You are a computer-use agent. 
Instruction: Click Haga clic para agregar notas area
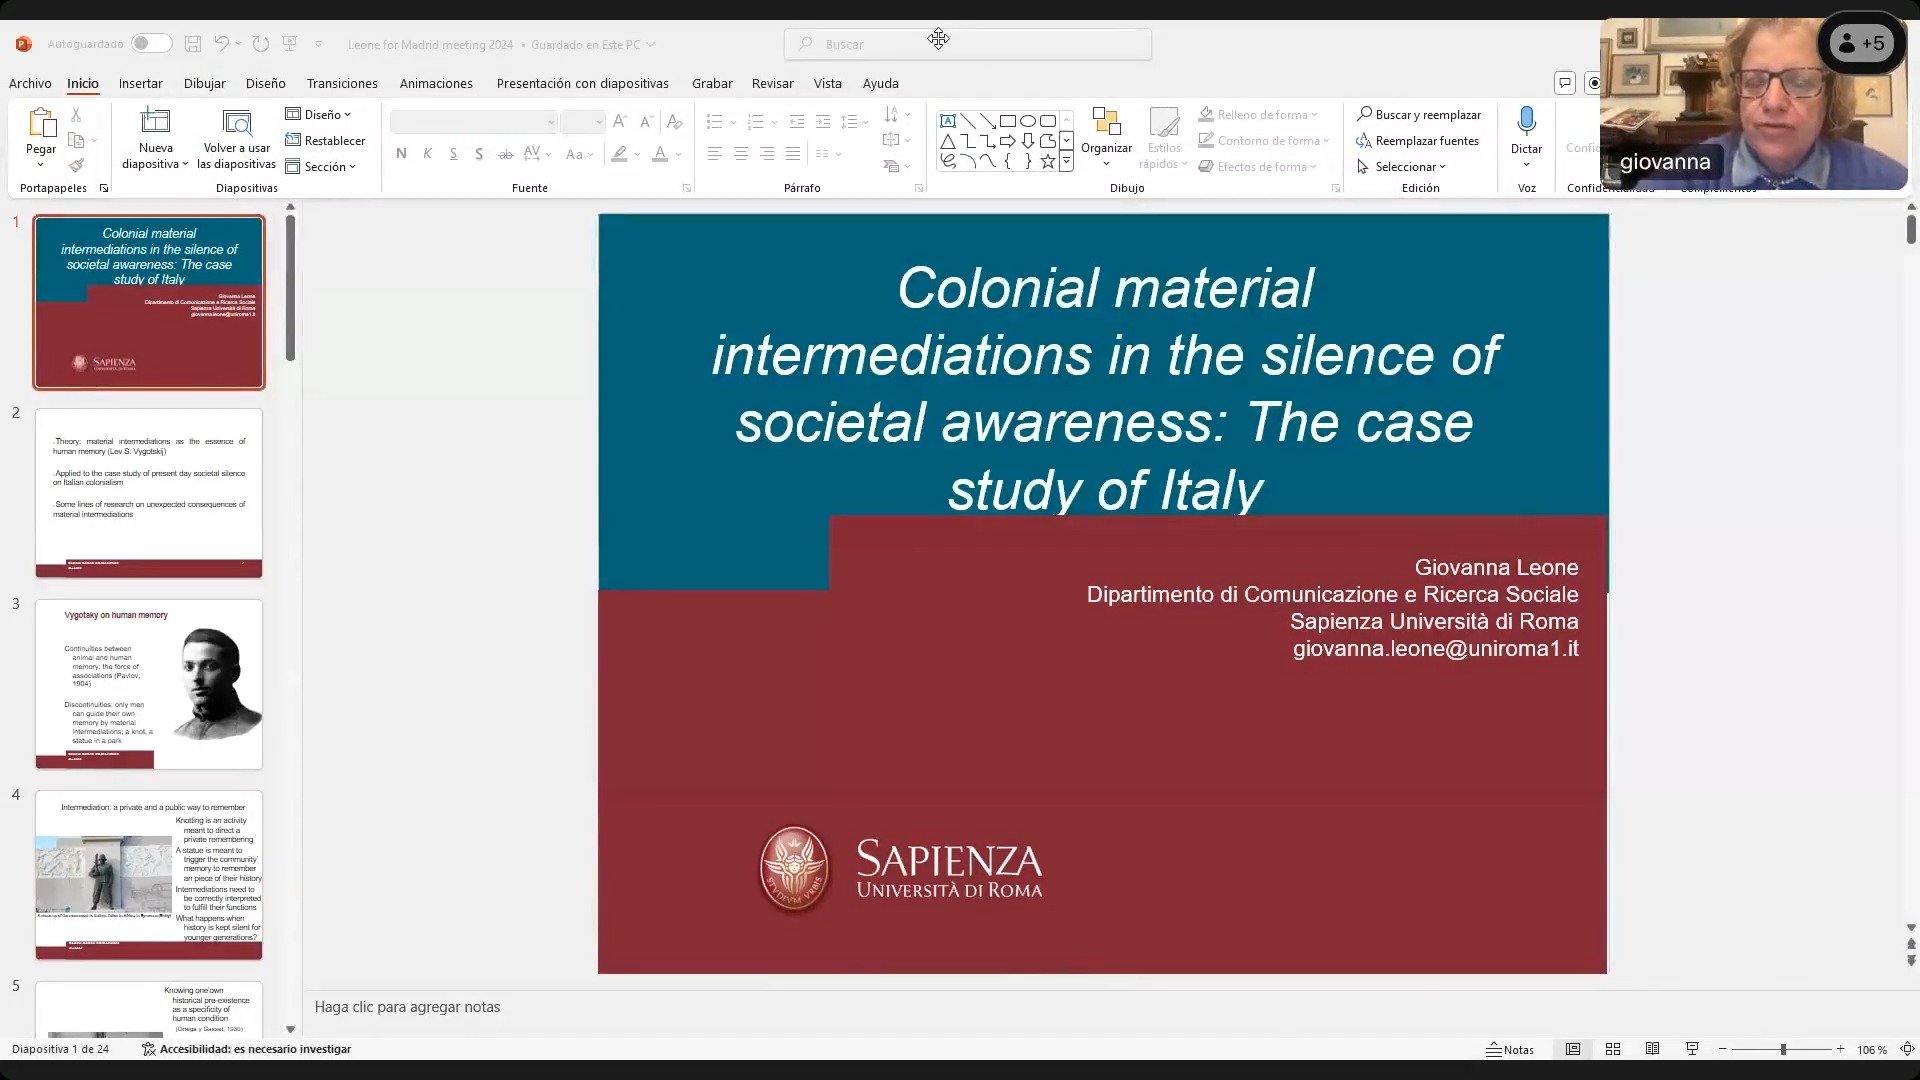click(407, 1007)
